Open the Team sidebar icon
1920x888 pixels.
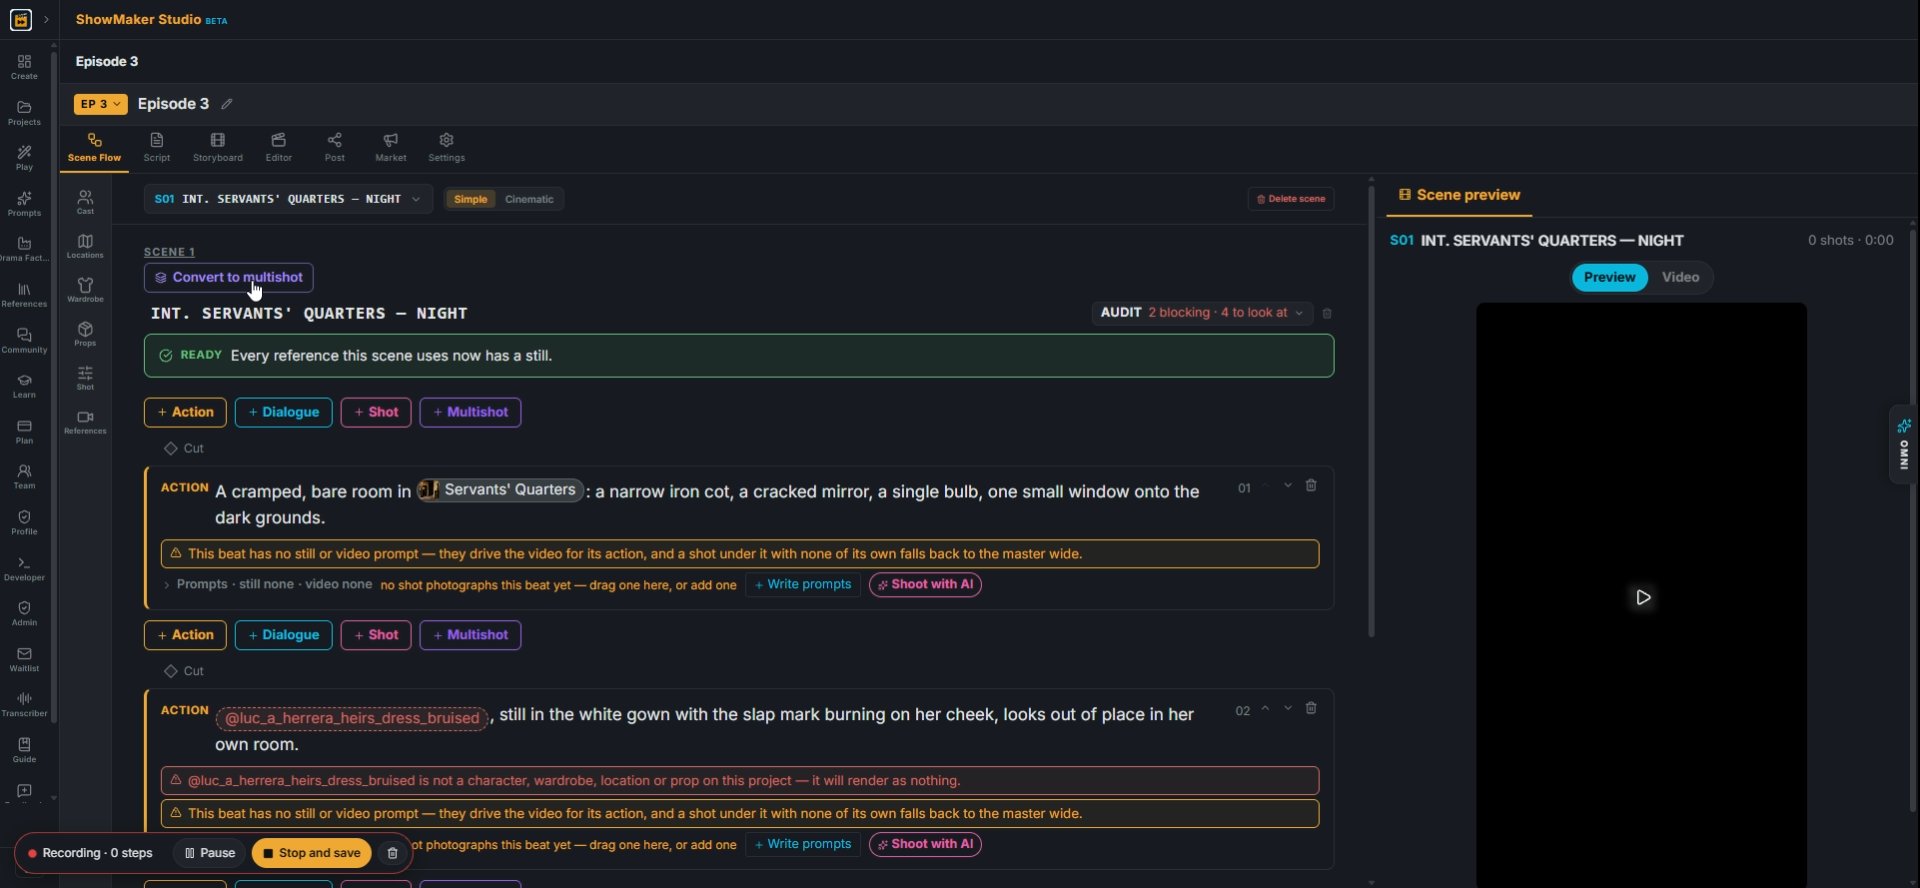point(24,477)
